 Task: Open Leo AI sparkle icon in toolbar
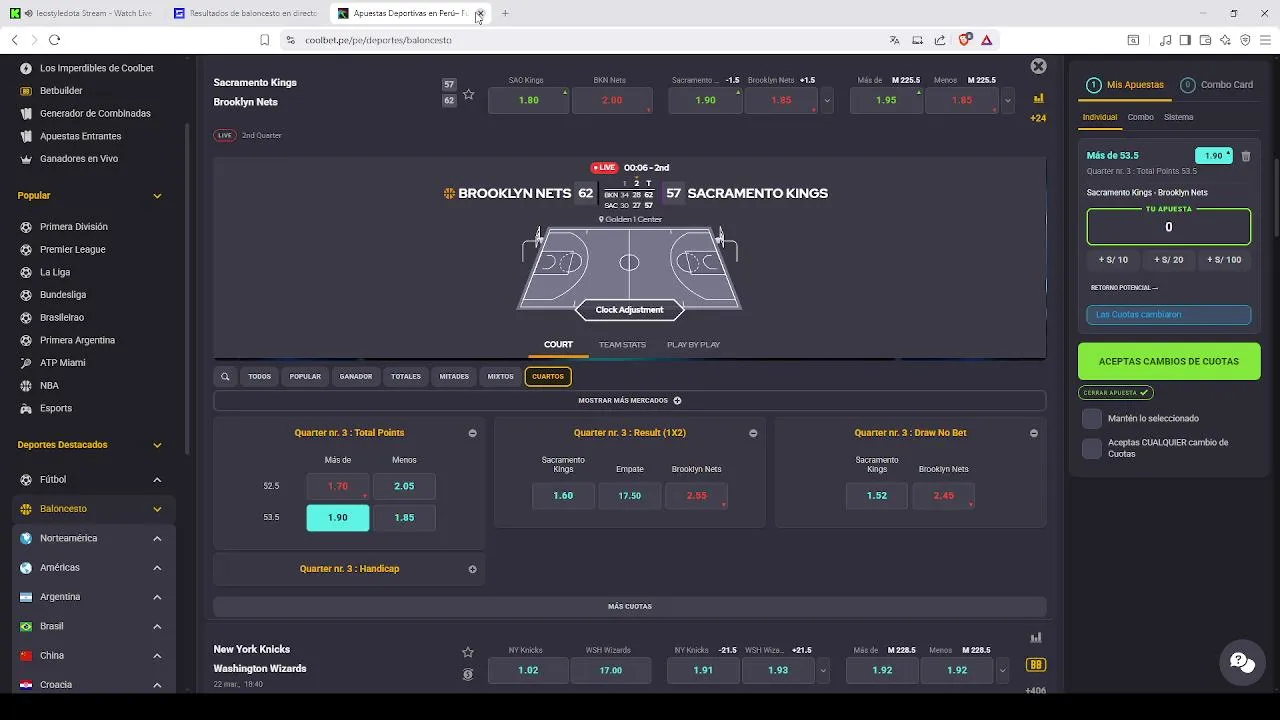click(1225, 40)
